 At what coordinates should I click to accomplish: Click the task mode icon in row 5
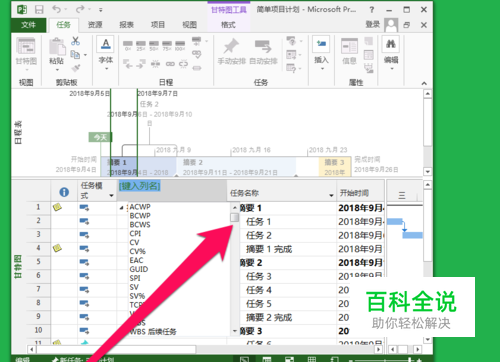click(84, 262)
